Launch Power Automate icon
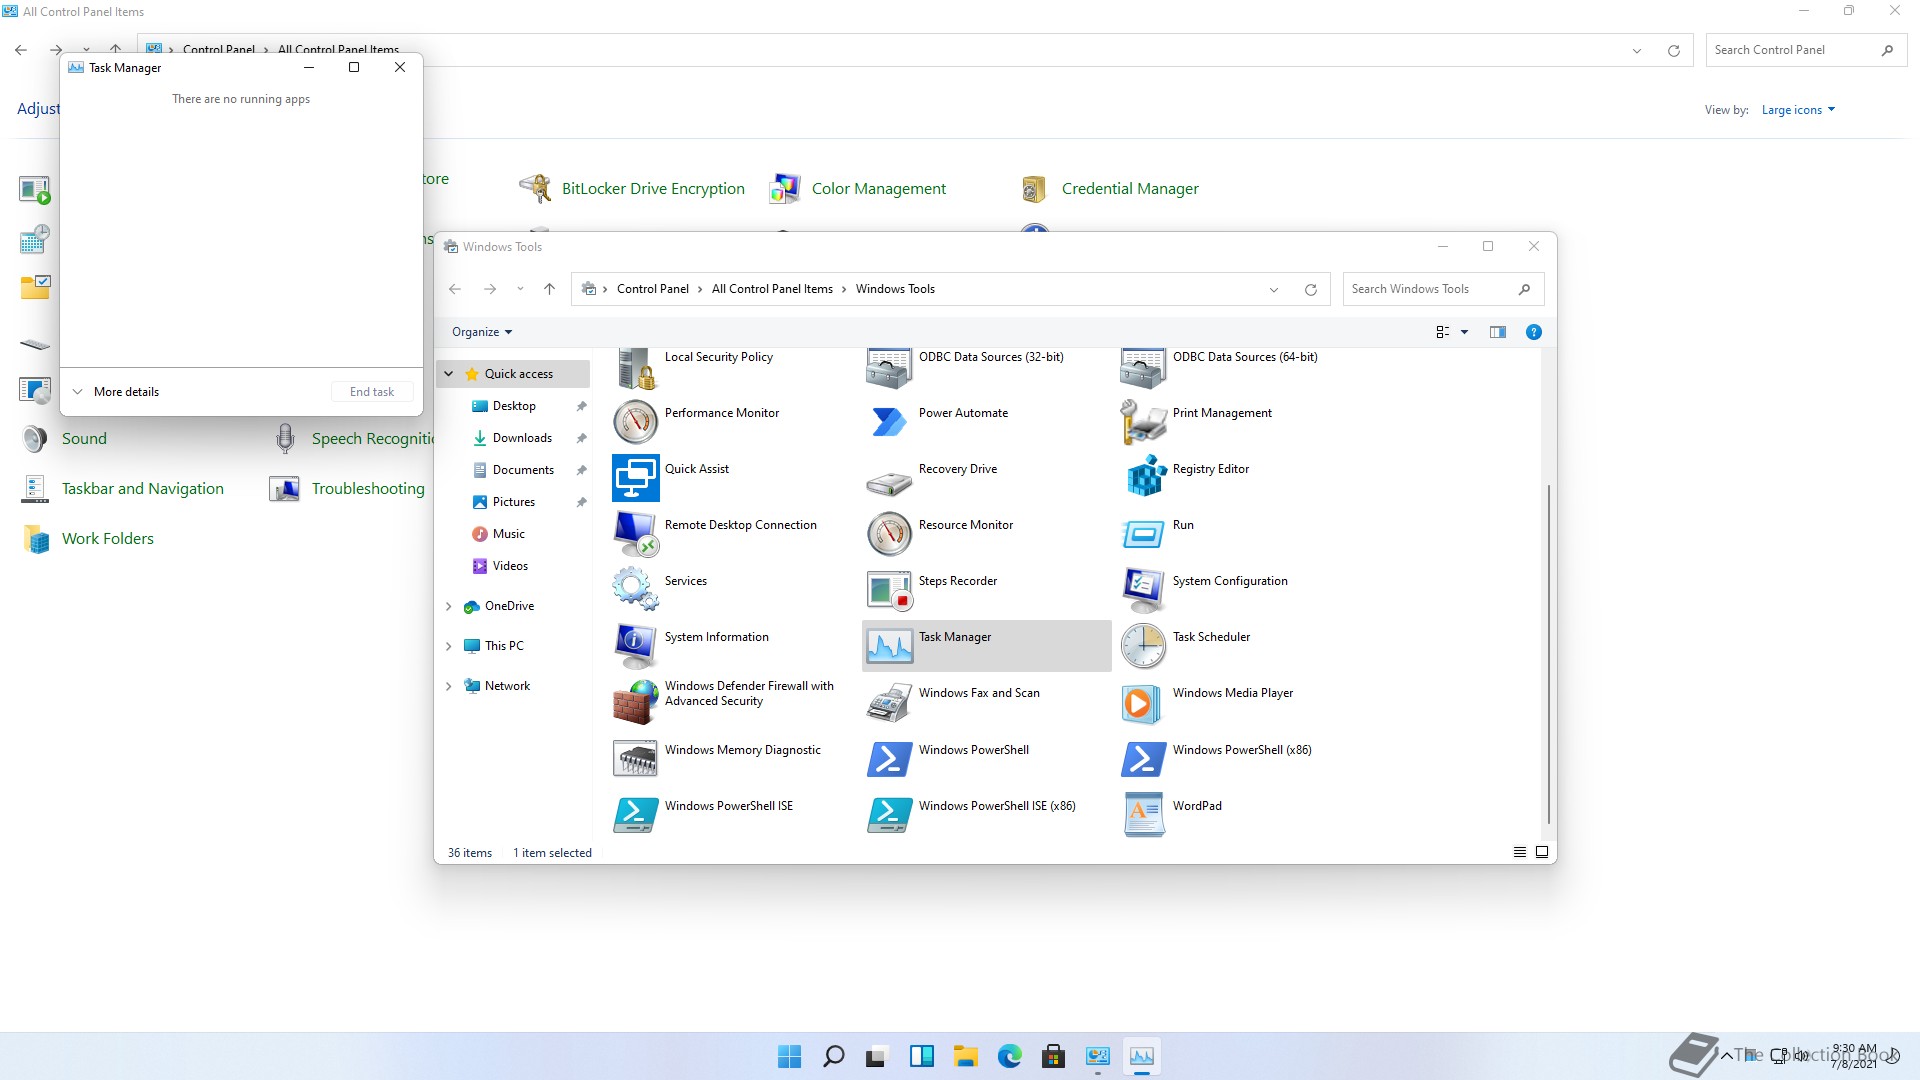The width and height of the screenshot is (1920, 1080). (x=890, y=423)
